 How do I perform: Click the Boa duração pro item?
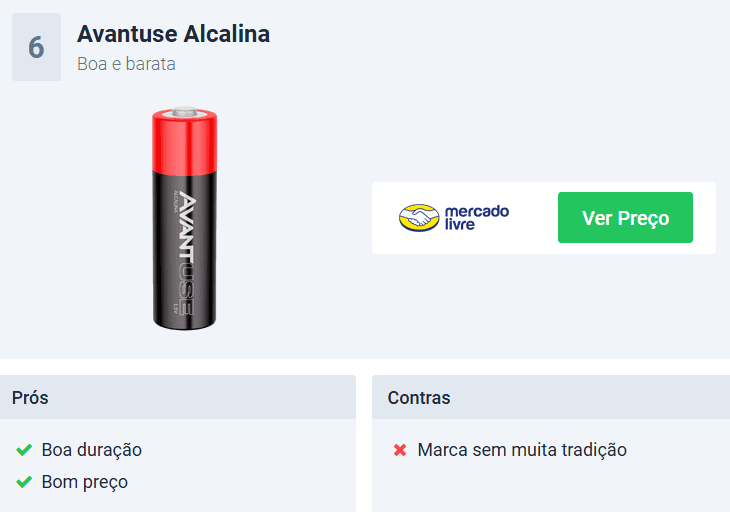point(92,450)
